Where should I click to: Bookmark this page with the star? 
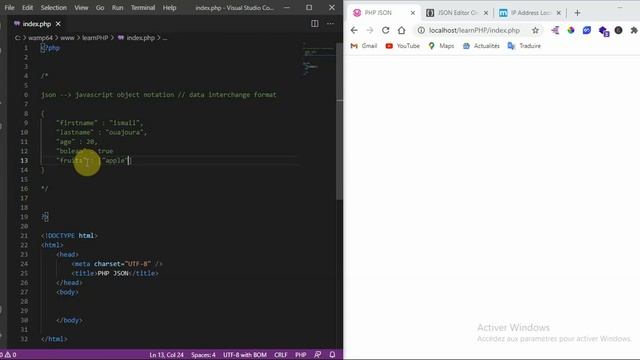point(535,30)
